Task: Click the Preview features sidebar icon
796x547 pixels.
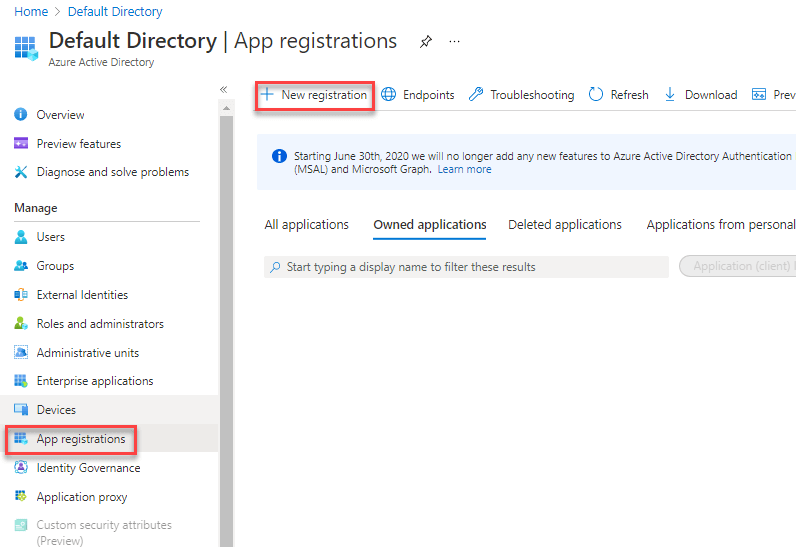Action: click(x=21, y=143)
